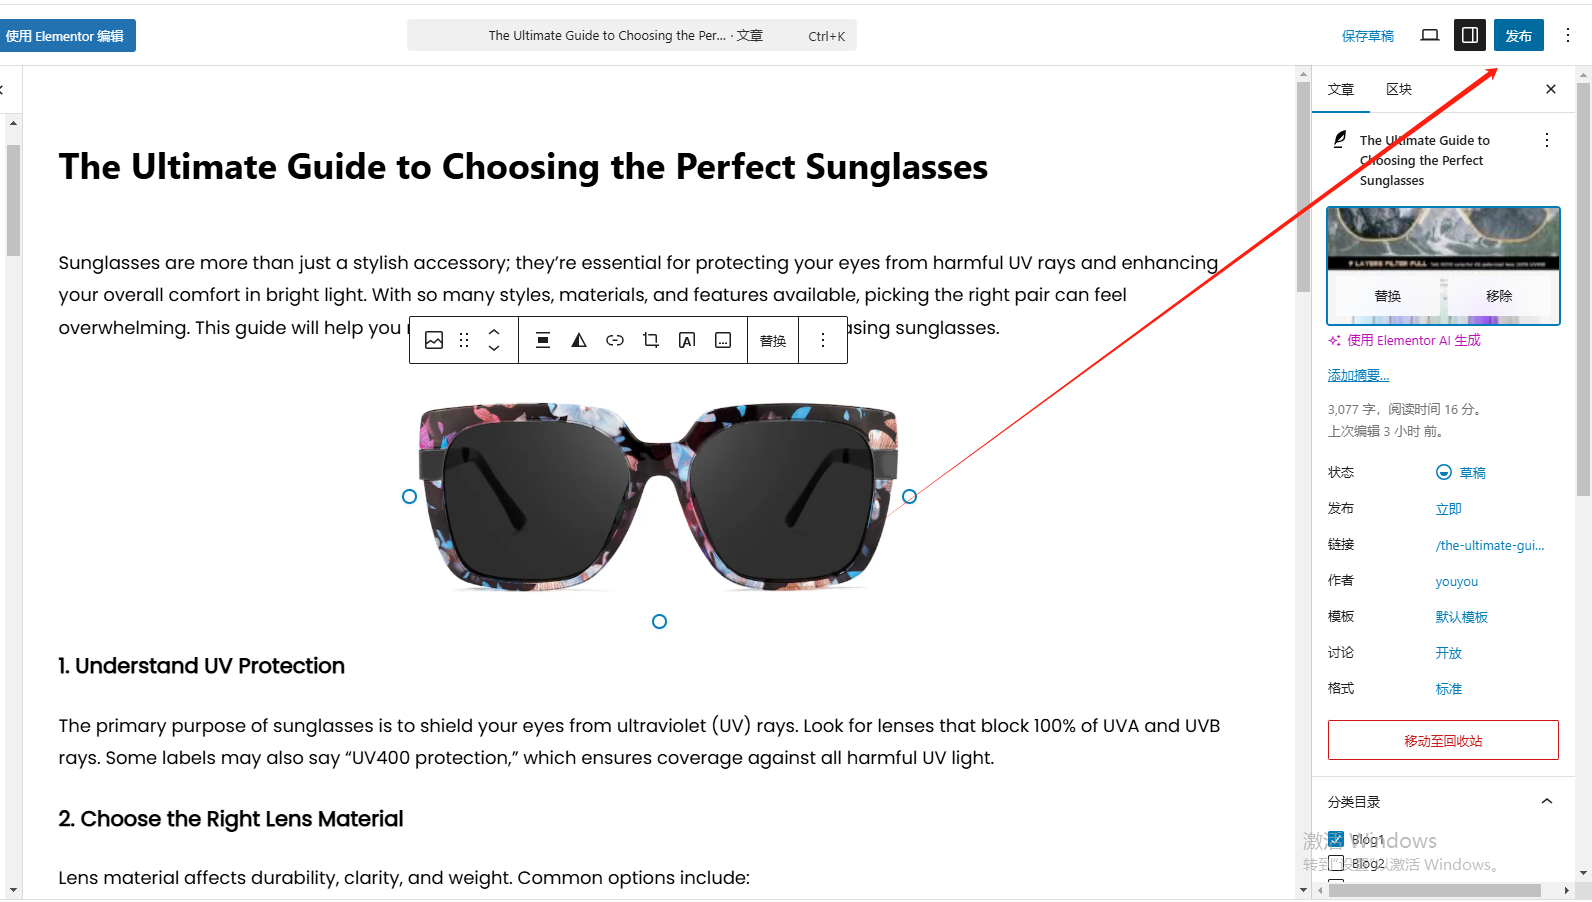Viewport: 1592px width, 902px height.
Task: Click the 添加摘要 add excerpt link
Action: (1358, 375)
